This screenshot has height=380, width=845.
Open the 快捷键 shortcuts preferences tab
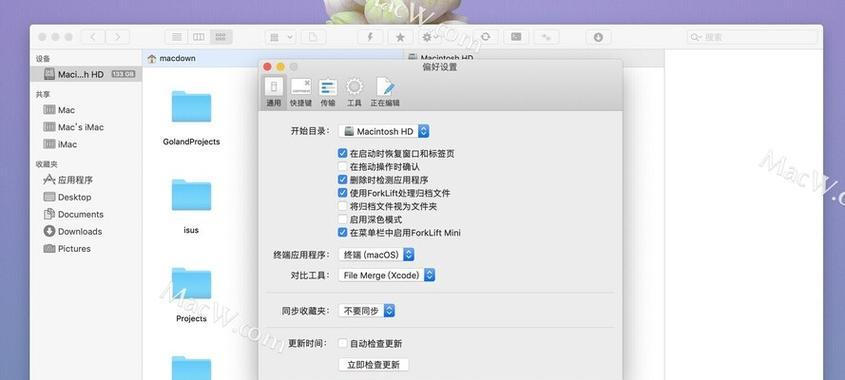point(301,92)
